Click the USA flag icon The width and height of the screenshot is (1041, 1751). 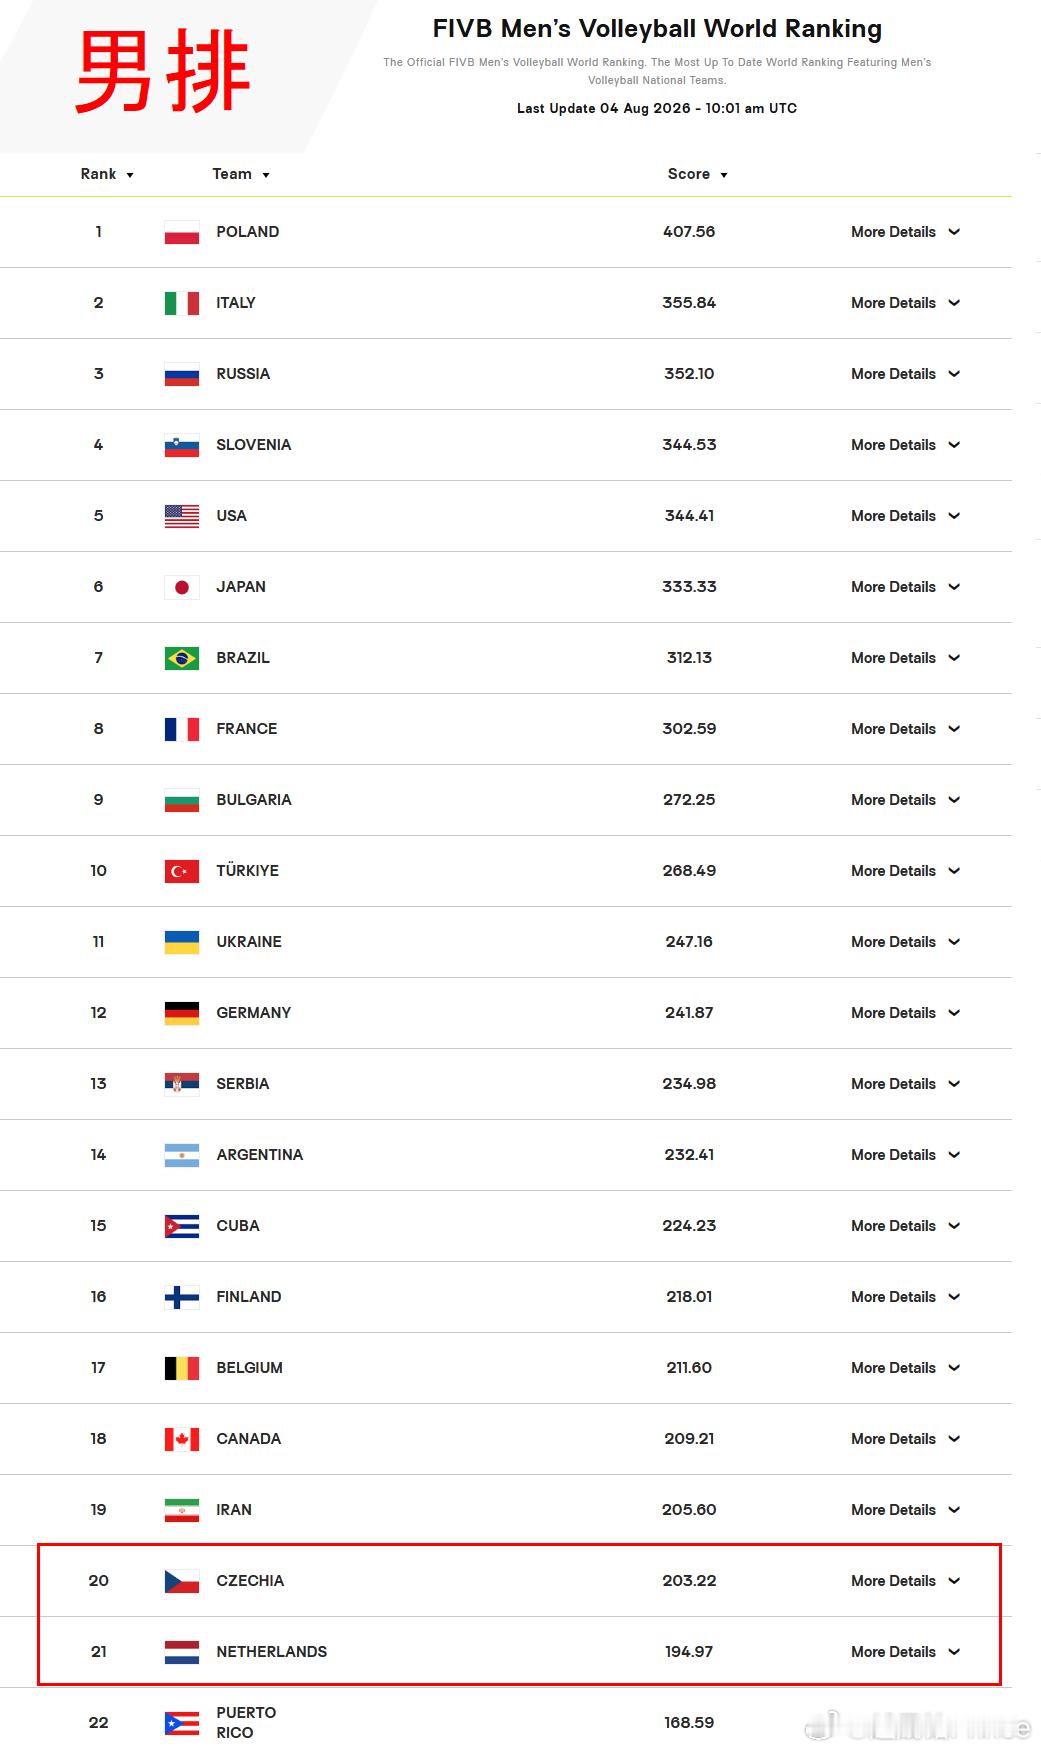click(x=182, y=516)
